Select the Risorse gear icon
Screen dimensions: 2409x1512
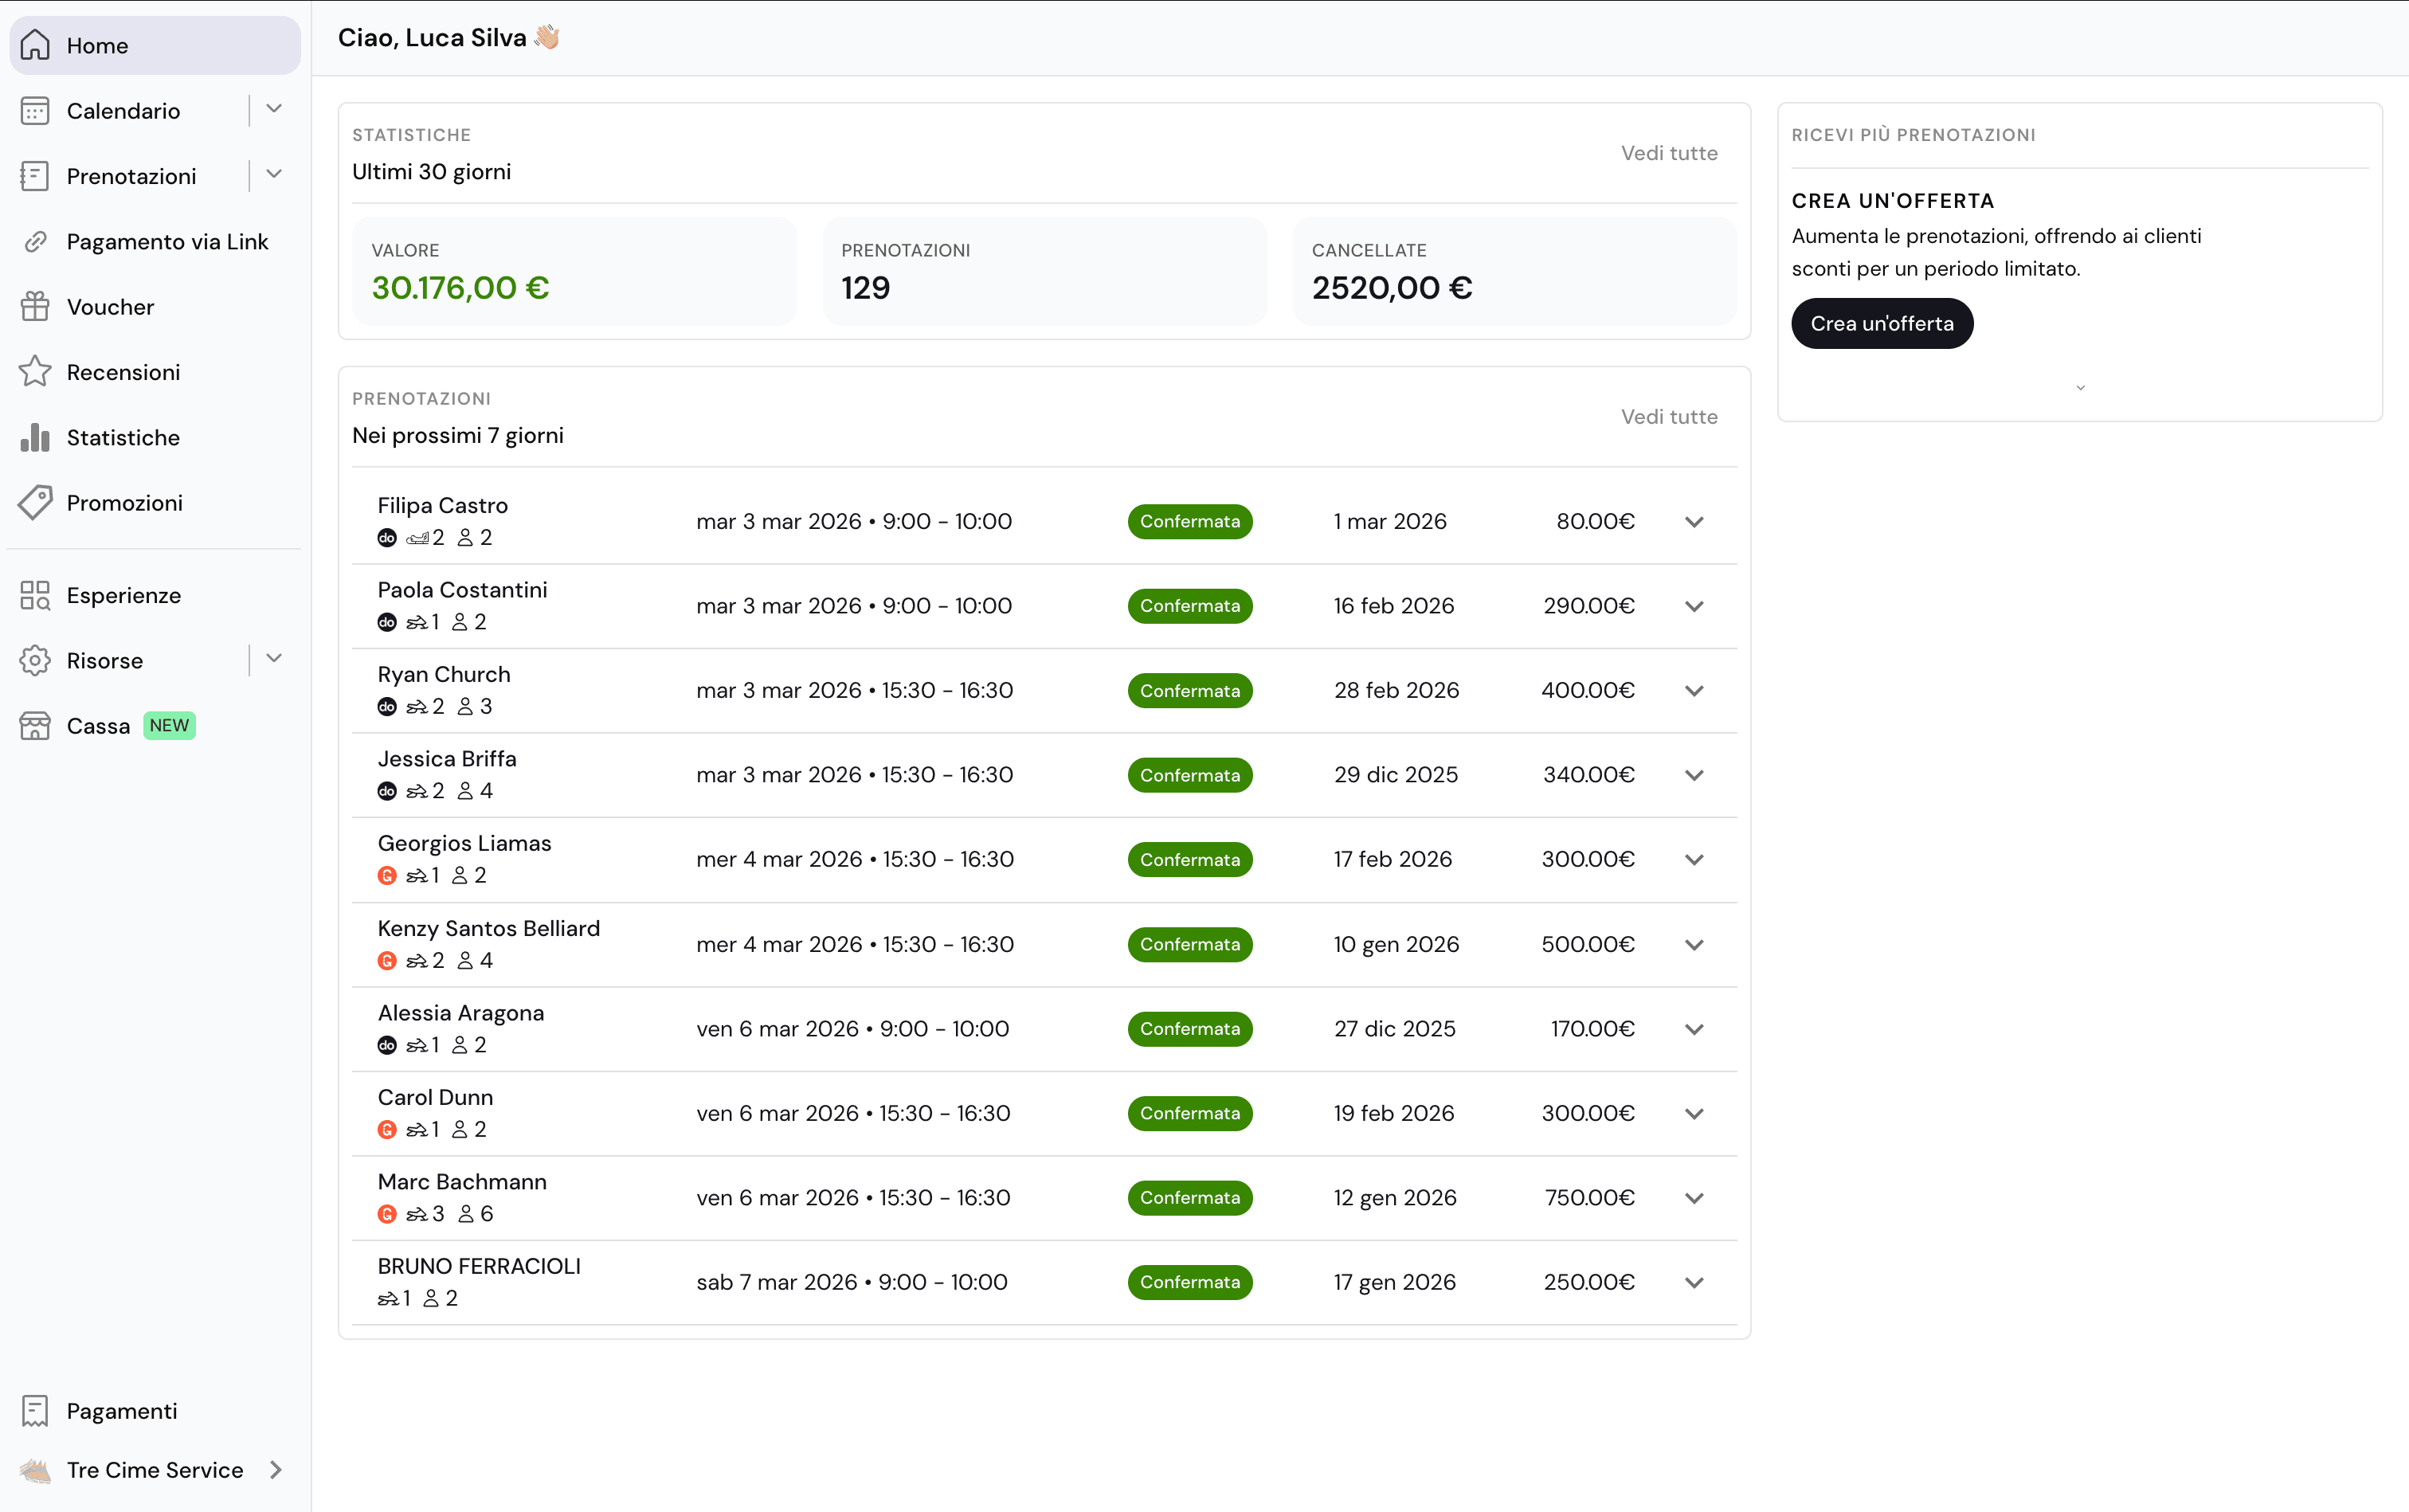tap(36, 660)
